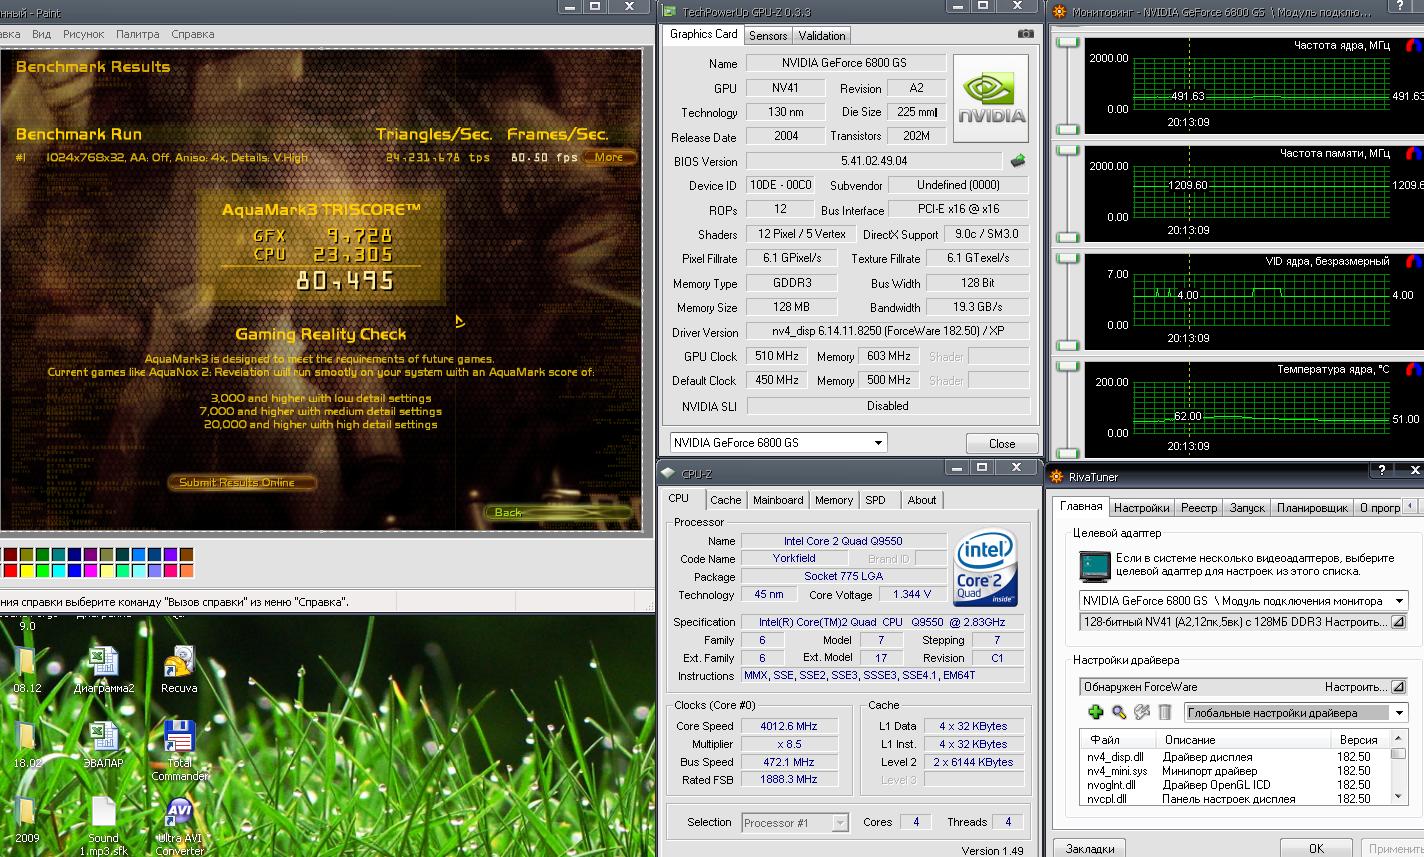The image size is (1424, 857).
Task: Click the Описание column header in RivaTuner file list
Action: coord(1243,740)
